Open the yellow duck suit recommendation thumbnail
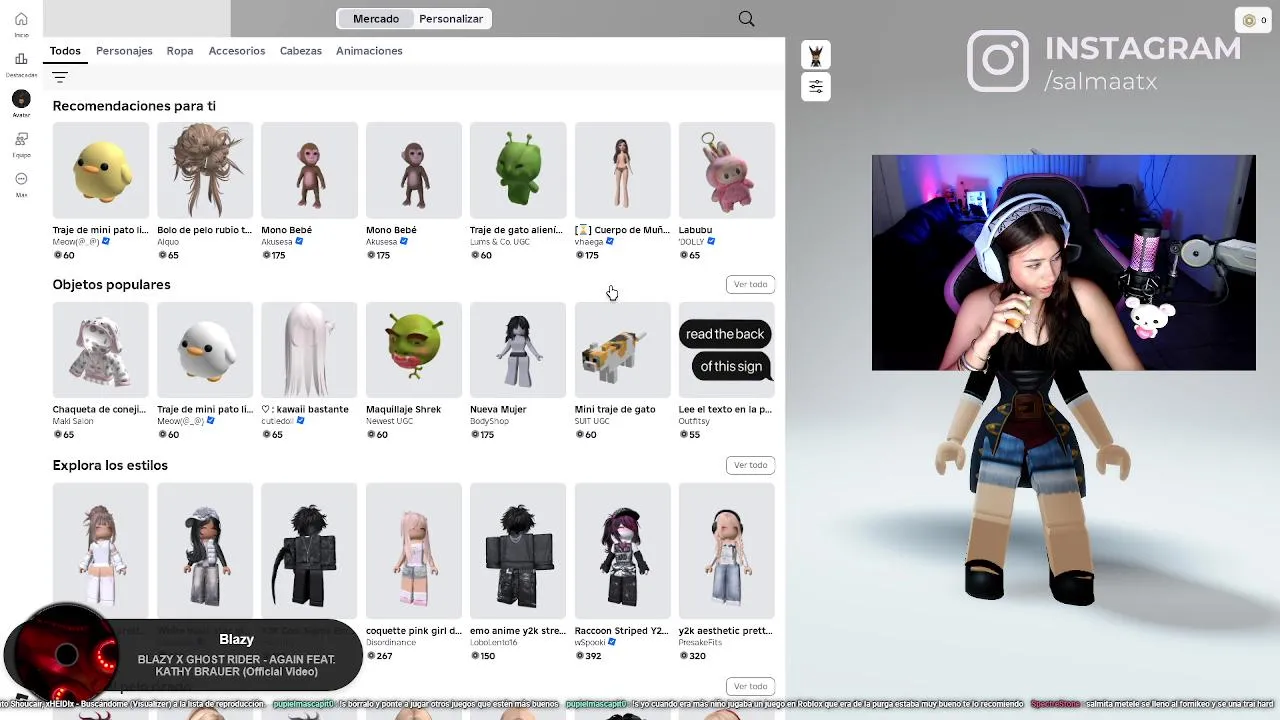1280x720 pixels. pos(101,170)
